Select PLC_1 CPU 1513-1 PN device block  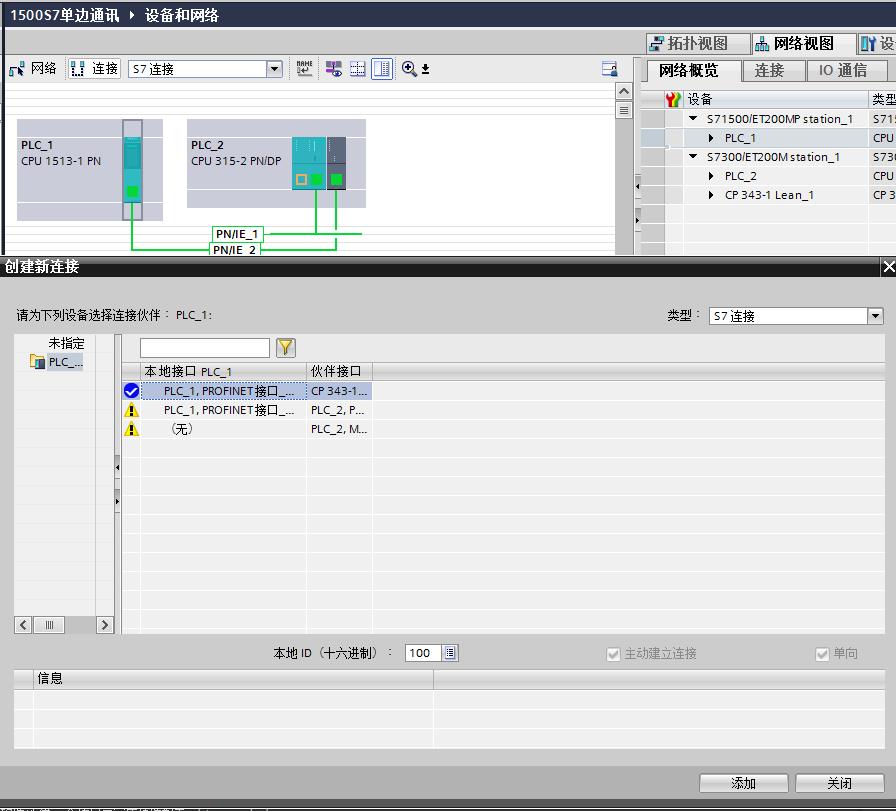(90, 170)
